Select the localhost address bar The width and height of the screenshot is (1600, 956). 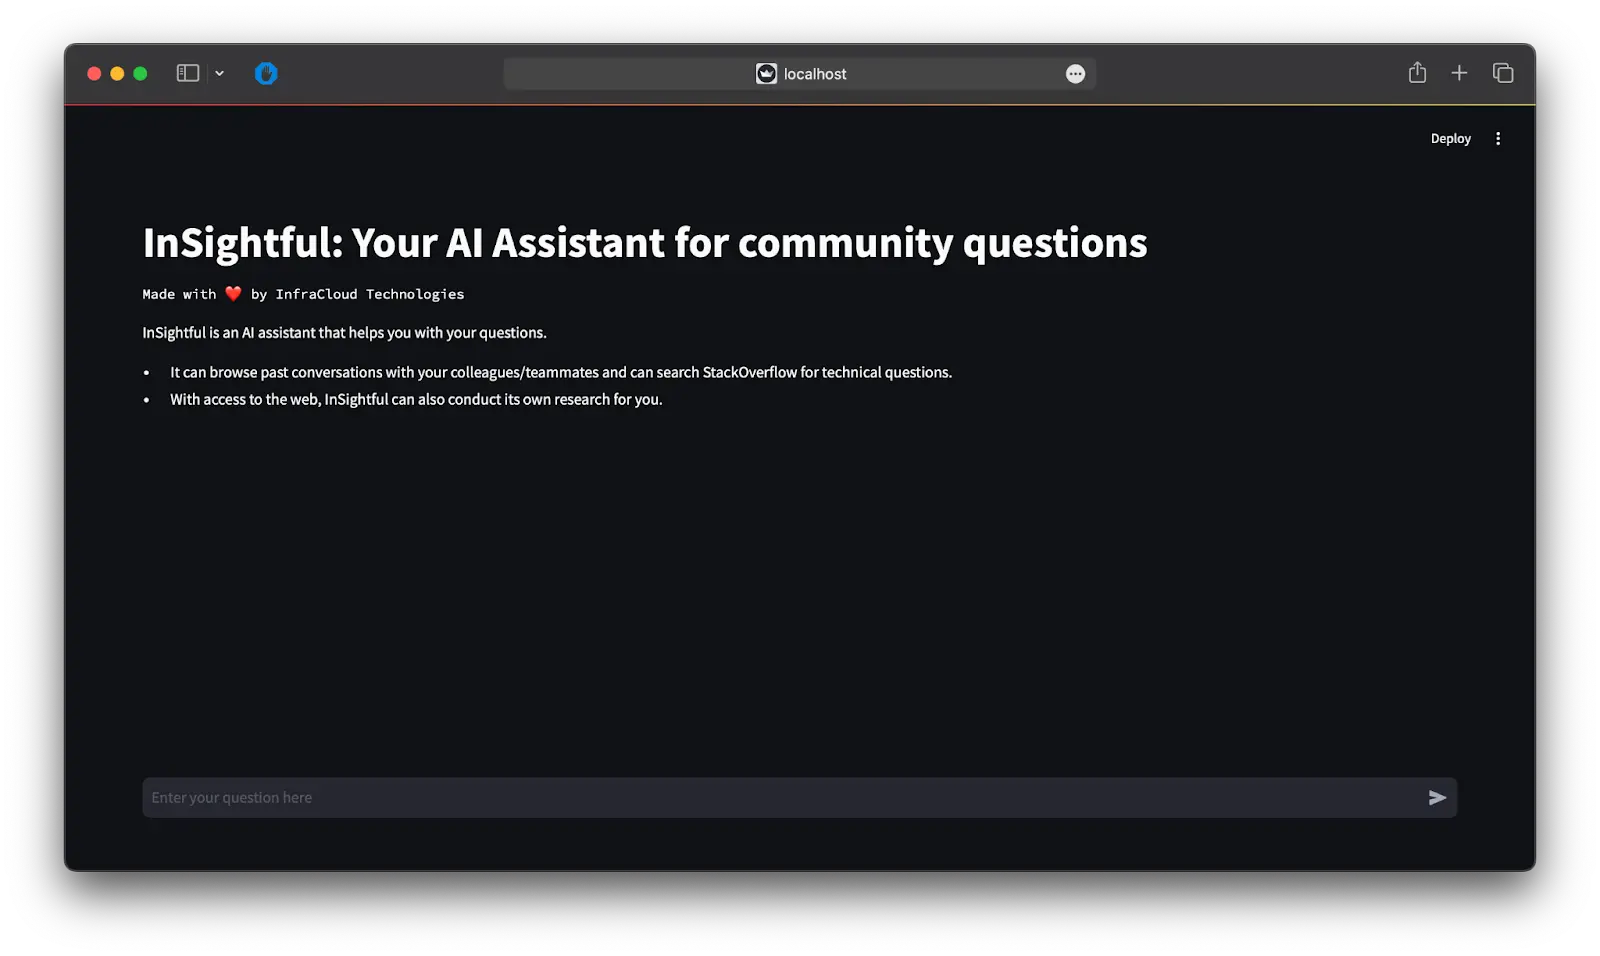(x=799, y=73)
